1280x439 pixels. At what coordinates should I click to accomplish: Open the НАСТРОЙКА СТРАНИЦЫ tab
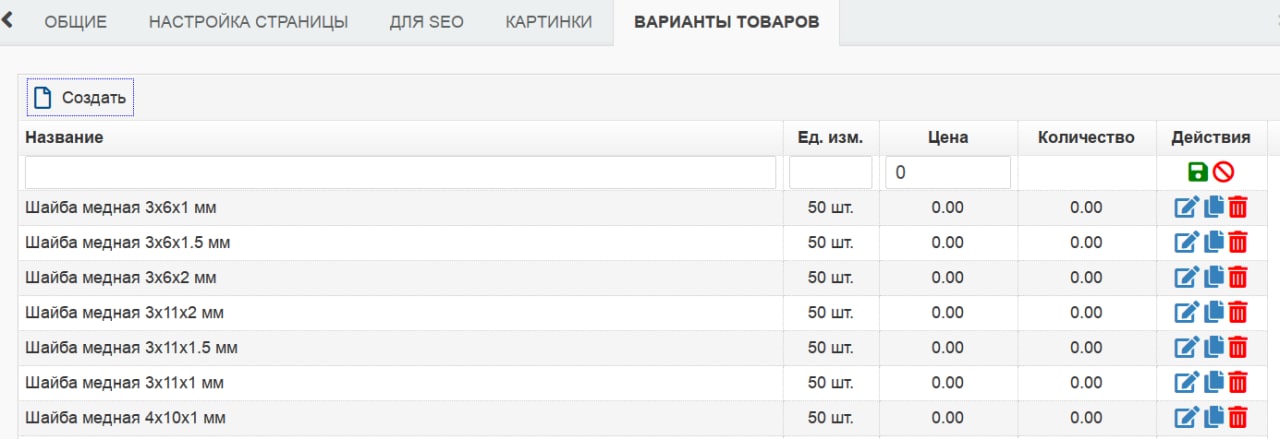click(x=248, y=22)
